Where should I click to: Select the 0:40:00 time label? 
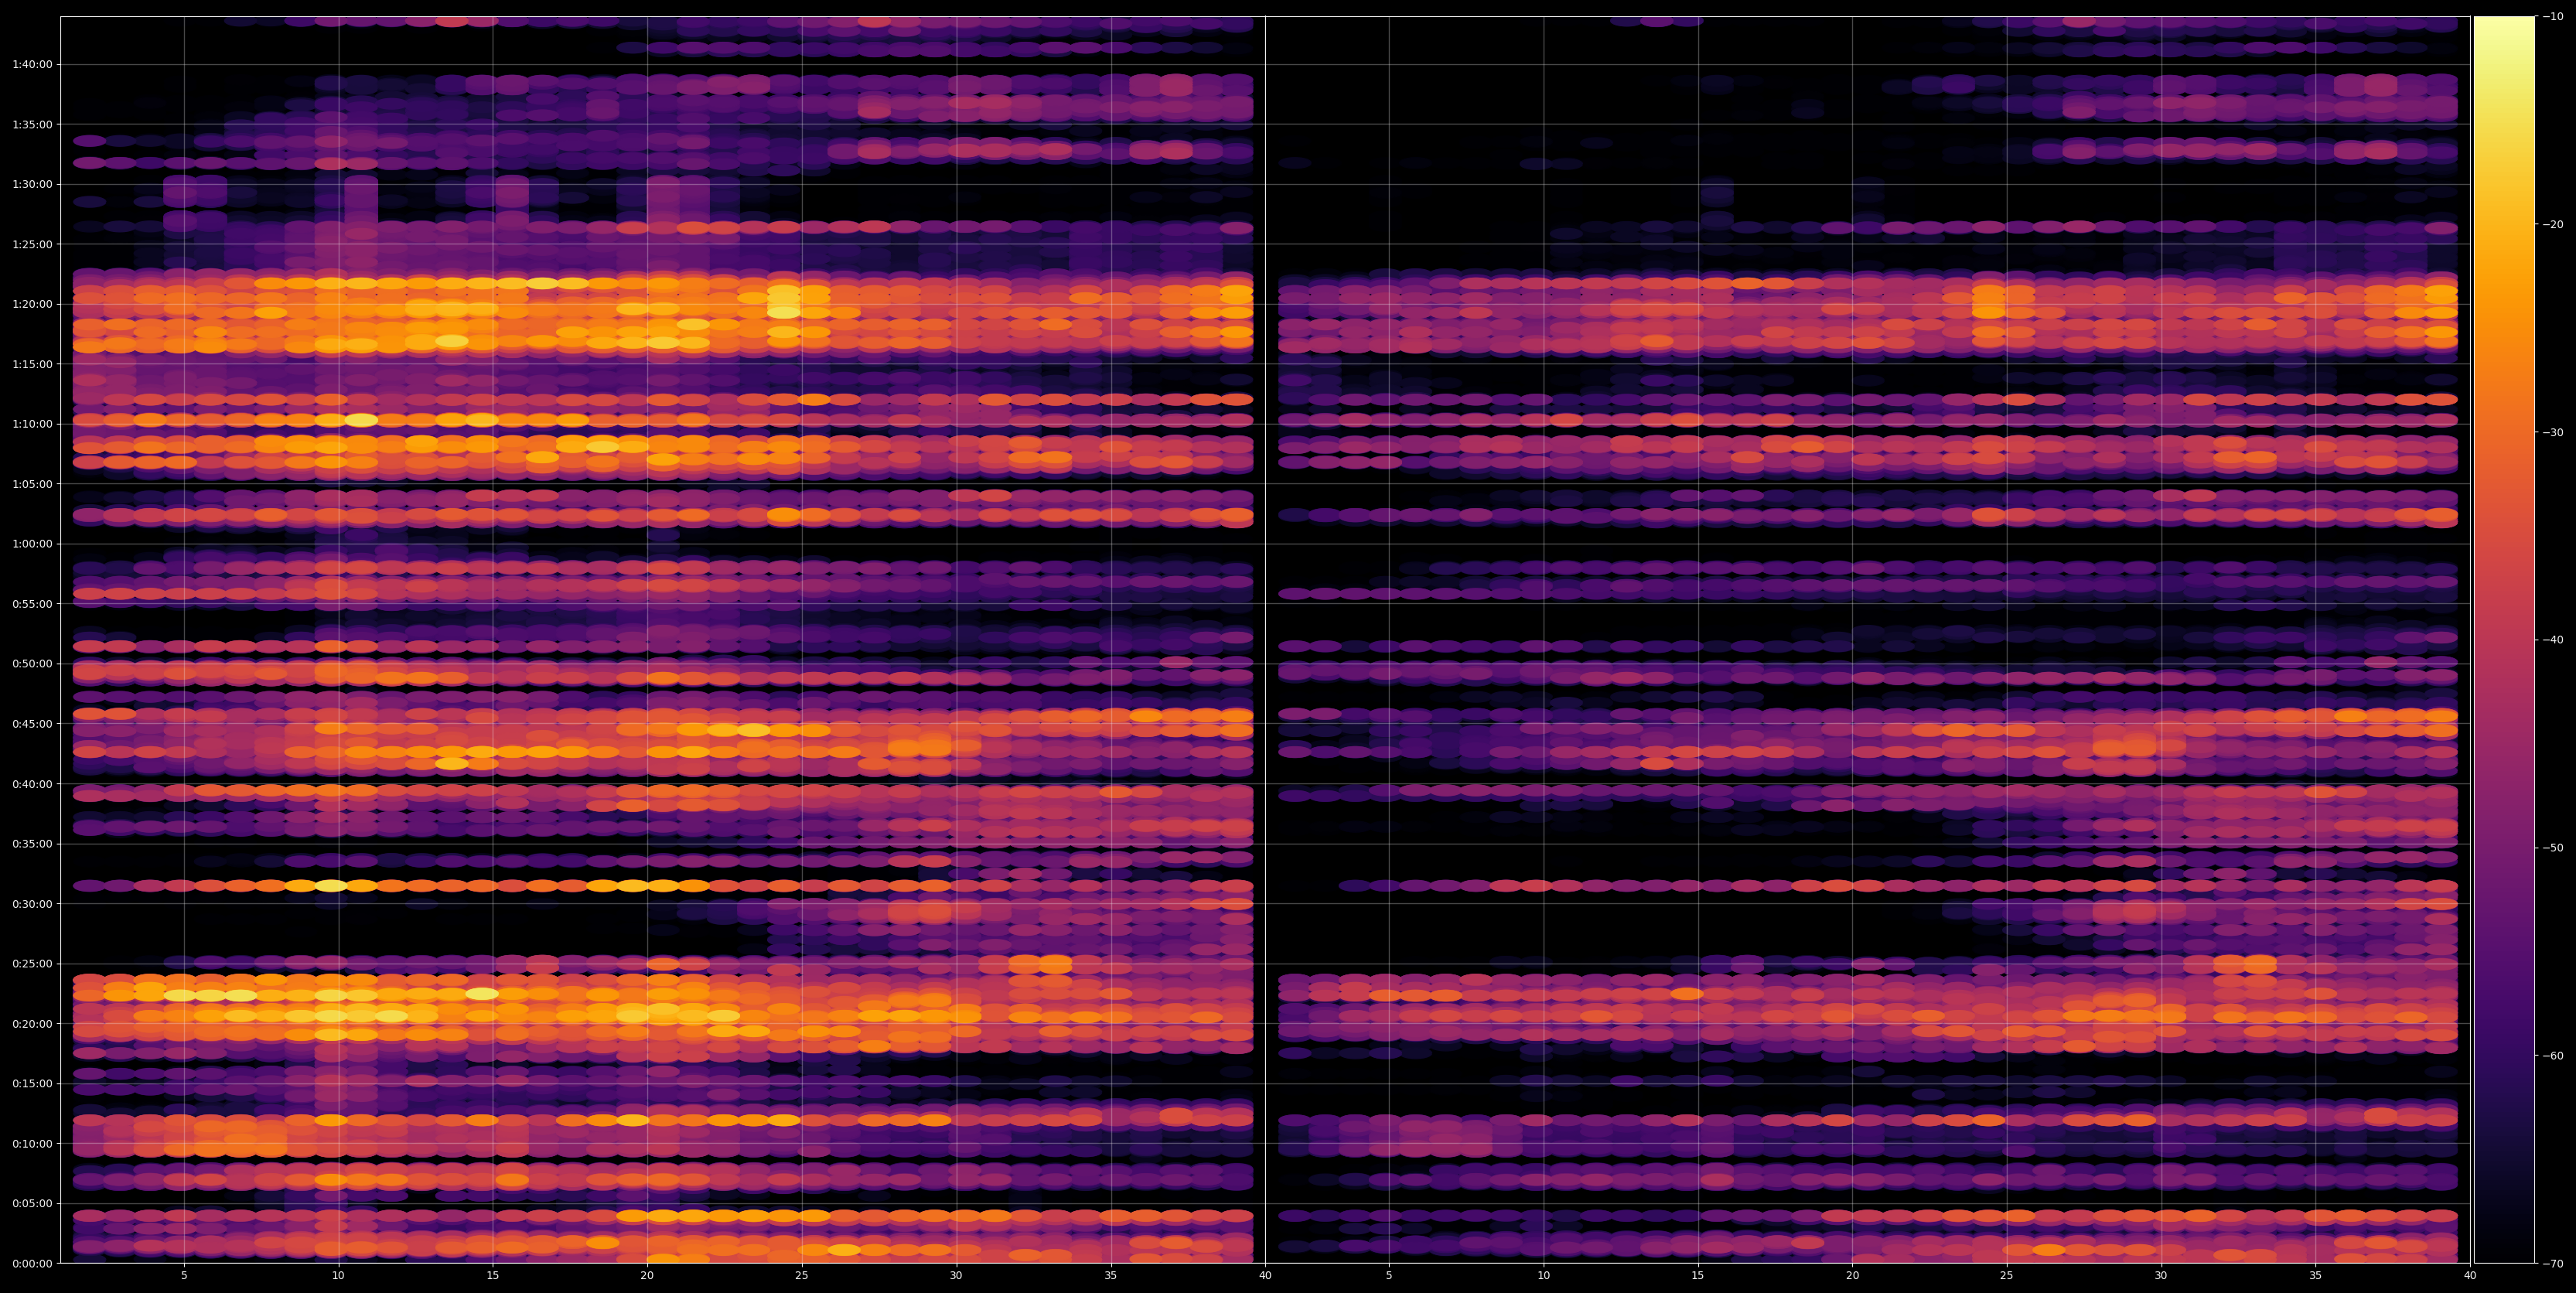(32, 784)
